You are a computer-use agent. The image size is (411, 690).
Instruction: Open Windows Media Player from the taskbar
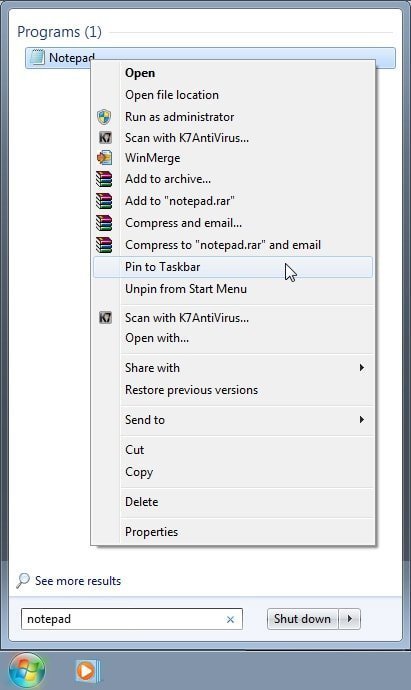pos(88,671)
